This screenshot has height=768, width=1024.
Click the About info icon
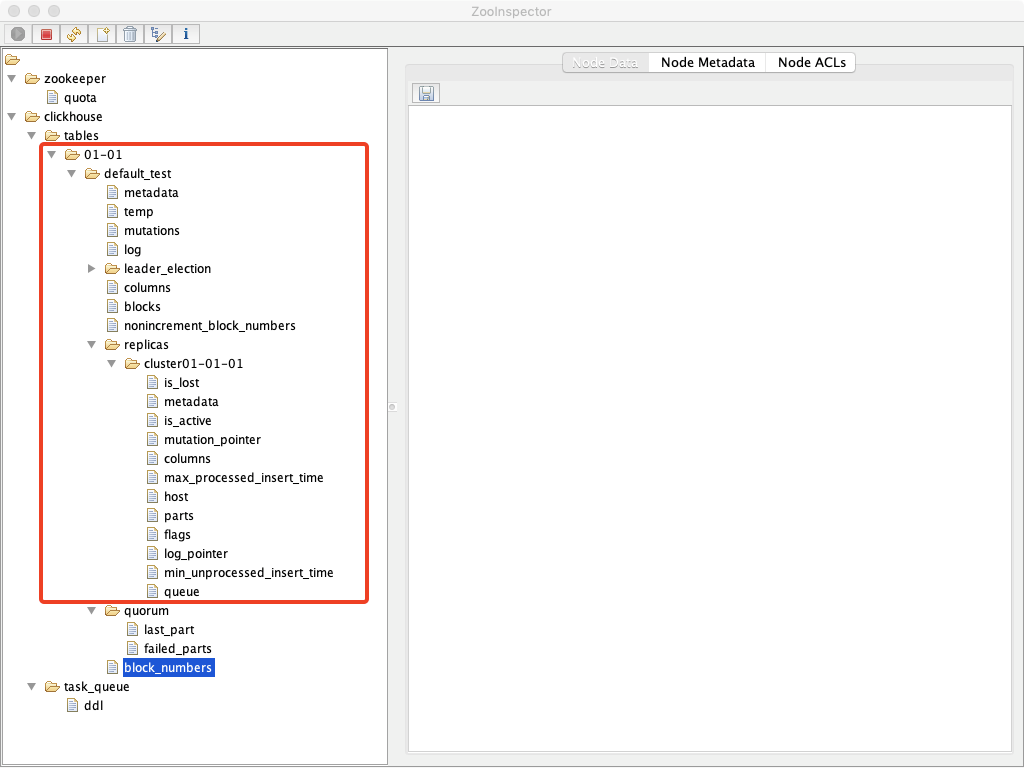point(186,34)
